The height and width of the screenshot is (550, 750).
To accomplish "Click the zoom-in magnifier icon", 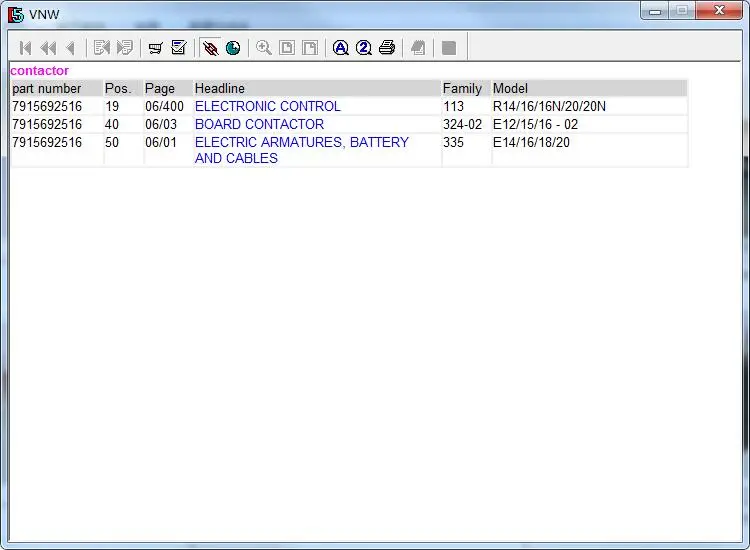I will coord(264,48).
